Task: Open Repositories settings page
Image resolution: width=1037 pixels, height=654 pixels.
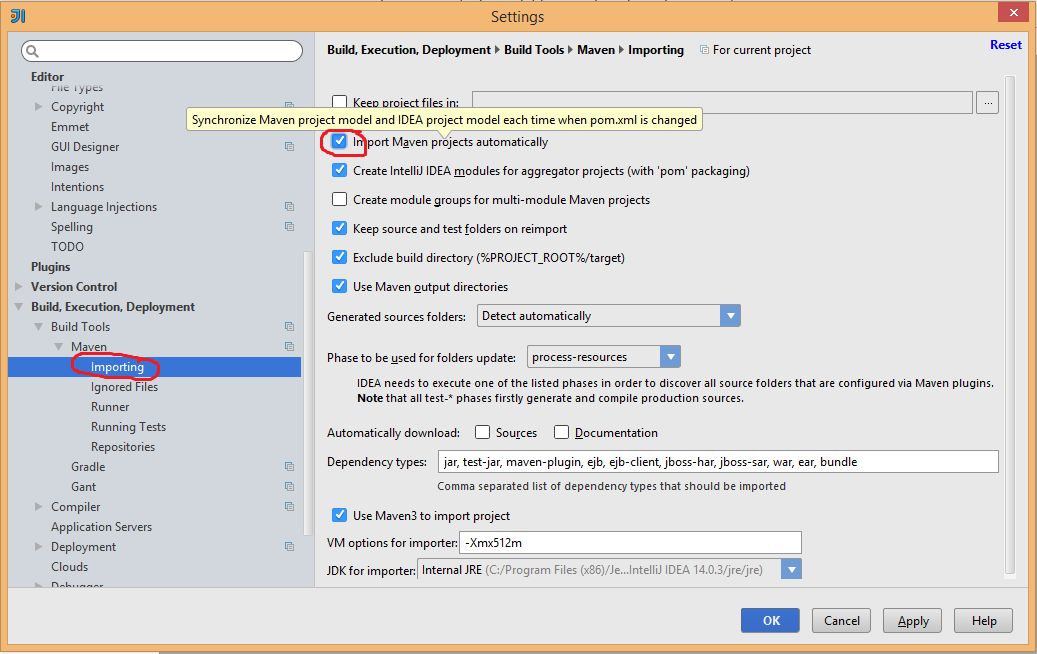Action: [x=123, y=446]
